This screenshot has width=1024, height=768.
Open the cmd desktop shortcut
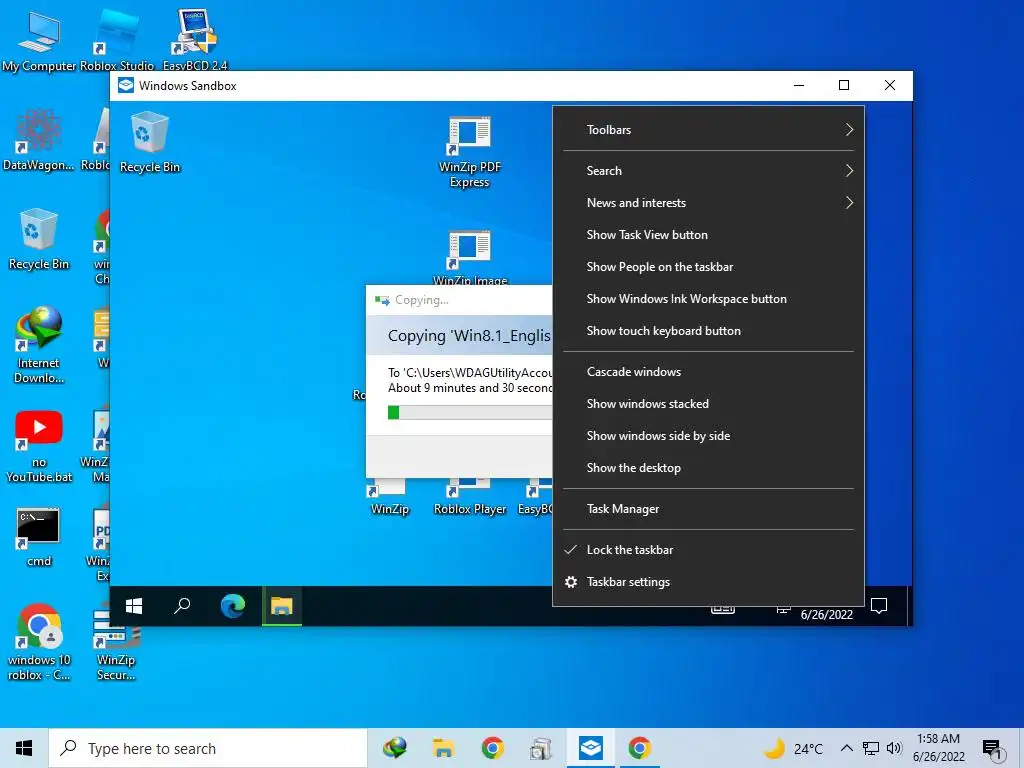(x=39, y=537)
